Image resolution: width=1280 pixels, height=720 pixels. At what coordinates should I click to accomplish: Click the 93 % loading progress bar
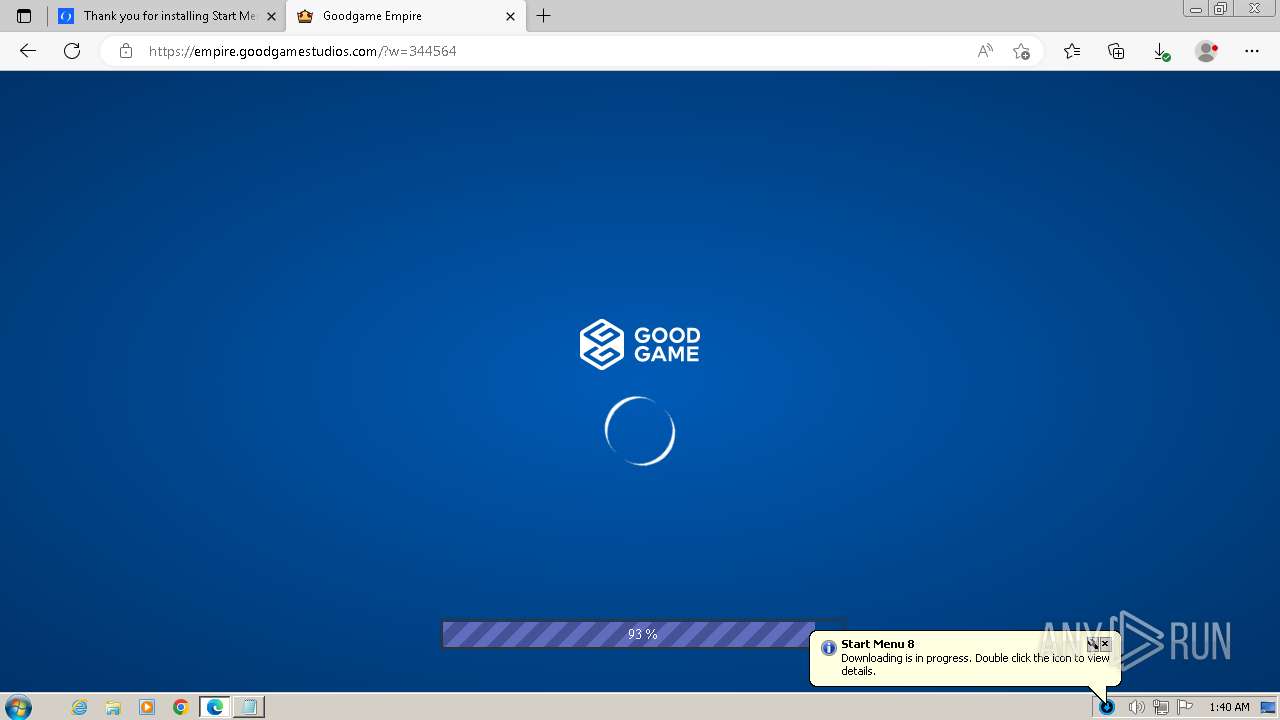click(644, 634)
